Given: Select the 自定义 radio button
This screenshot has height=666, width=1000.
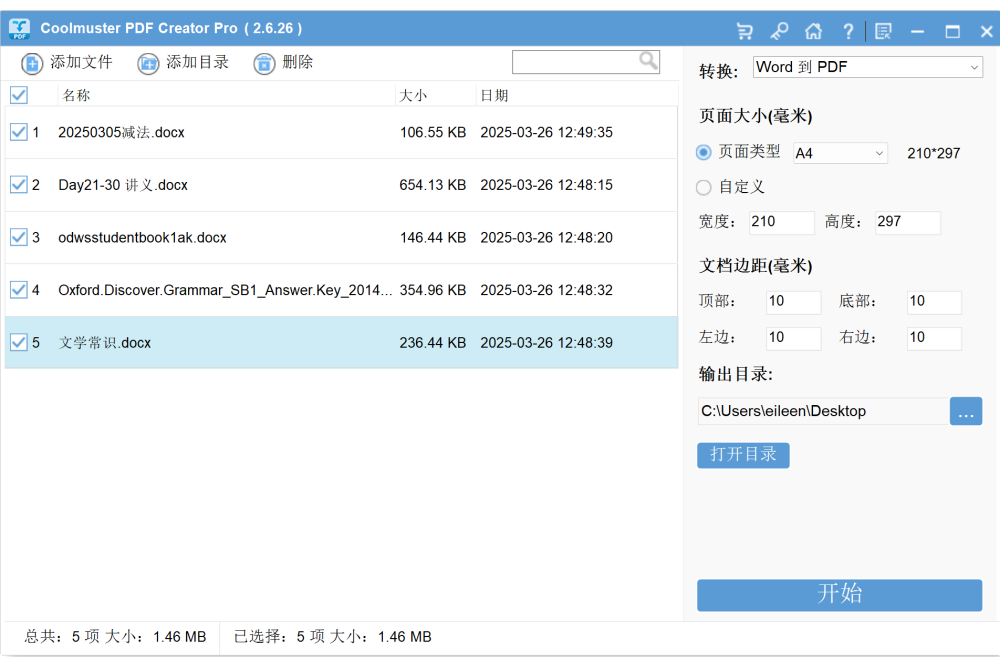Looking at the screenshot, I should (704, 187).
